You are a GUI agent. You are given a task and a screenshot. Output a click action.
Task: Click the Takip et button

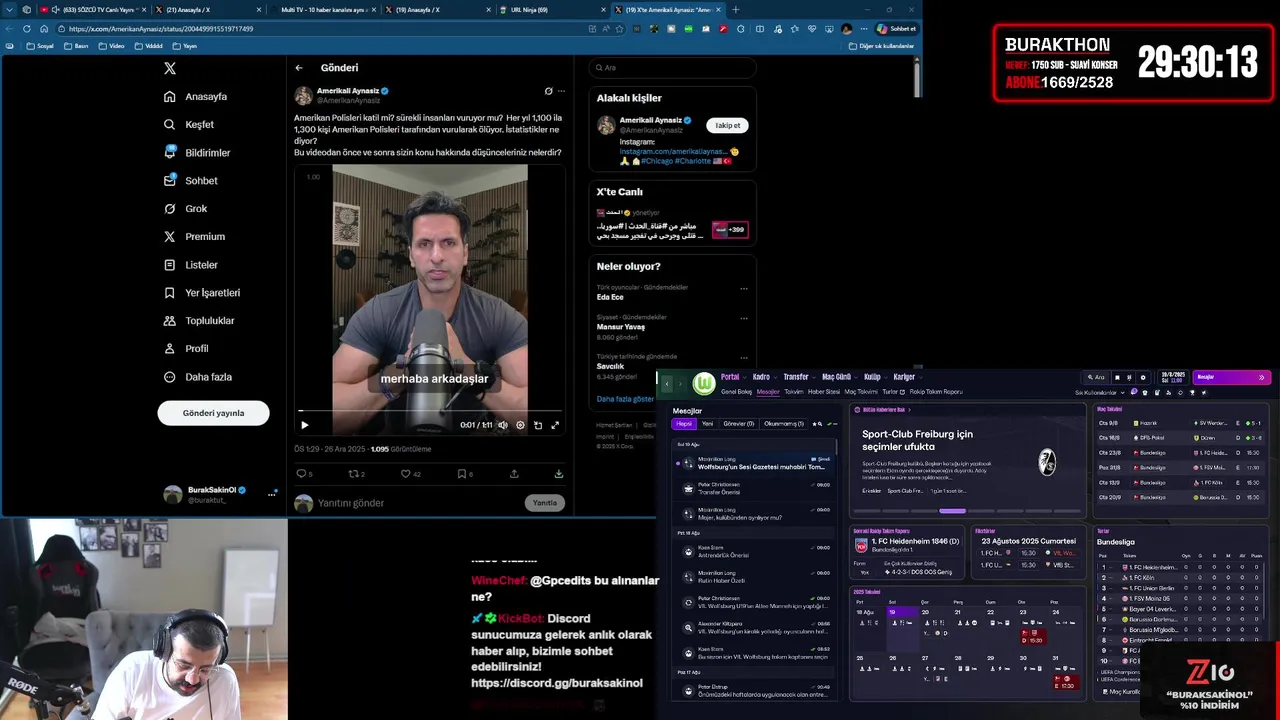[728, 125]
